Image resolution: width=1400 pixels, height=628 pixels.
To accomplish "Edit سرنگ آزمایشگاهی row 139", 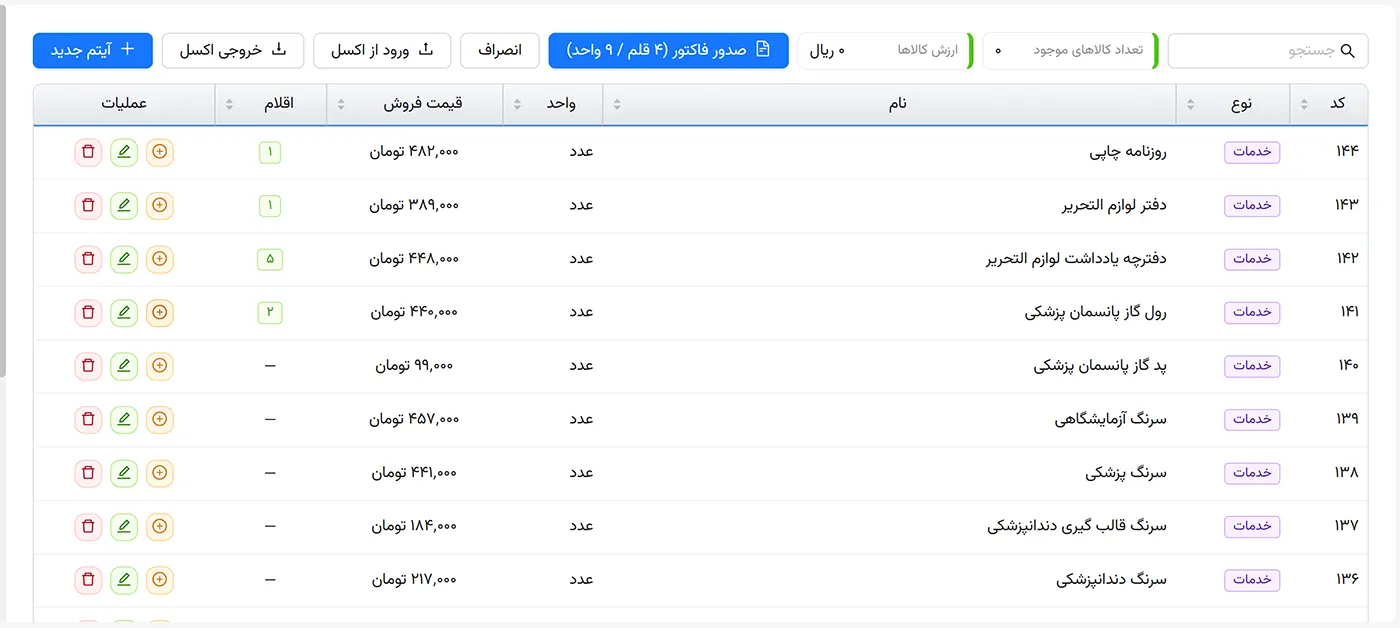I will tap(124, 420).
